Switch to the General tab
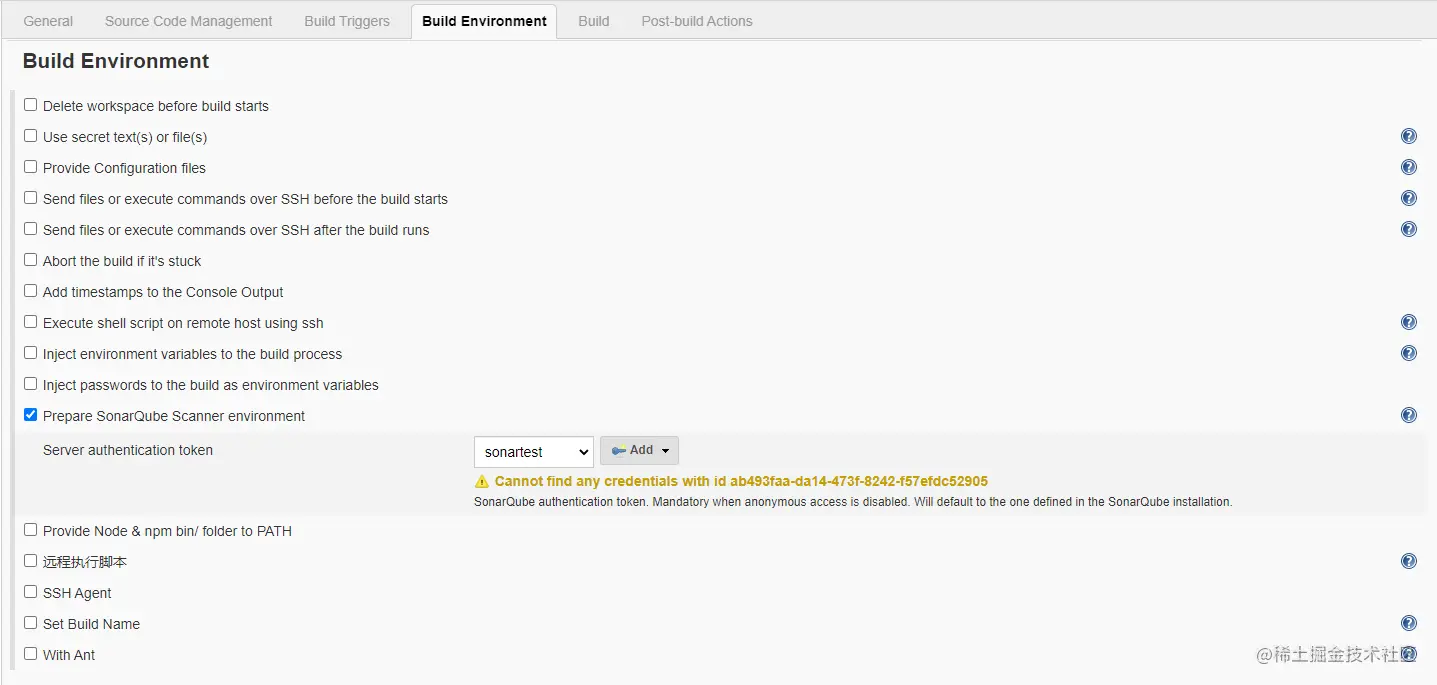Viewport: 1437px width, 685px height. [x=48, y=21]
